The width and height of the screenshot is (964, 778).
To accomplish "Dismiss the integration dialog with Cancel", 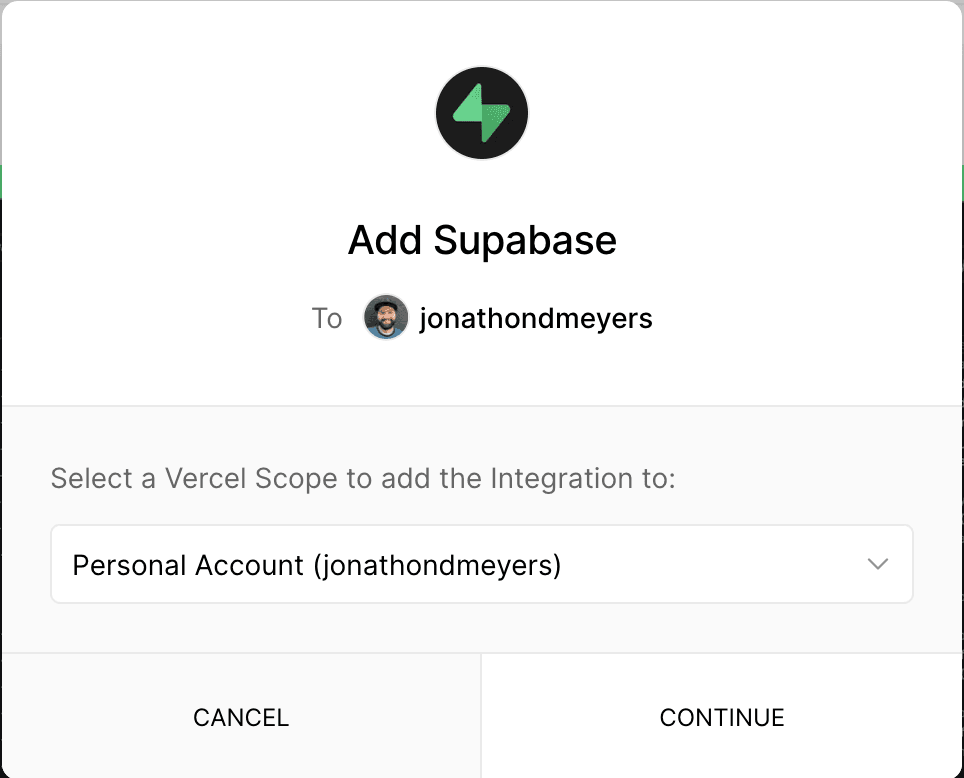I will 241,716.
